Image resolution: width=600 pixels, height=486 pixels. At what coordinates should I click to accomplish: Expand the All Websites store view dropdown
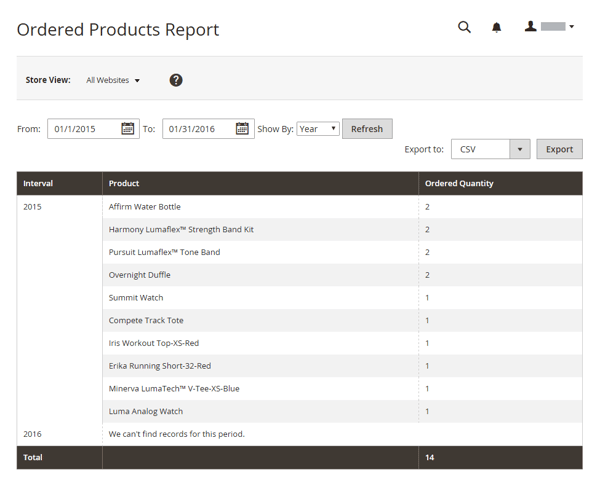pos(113,80)
